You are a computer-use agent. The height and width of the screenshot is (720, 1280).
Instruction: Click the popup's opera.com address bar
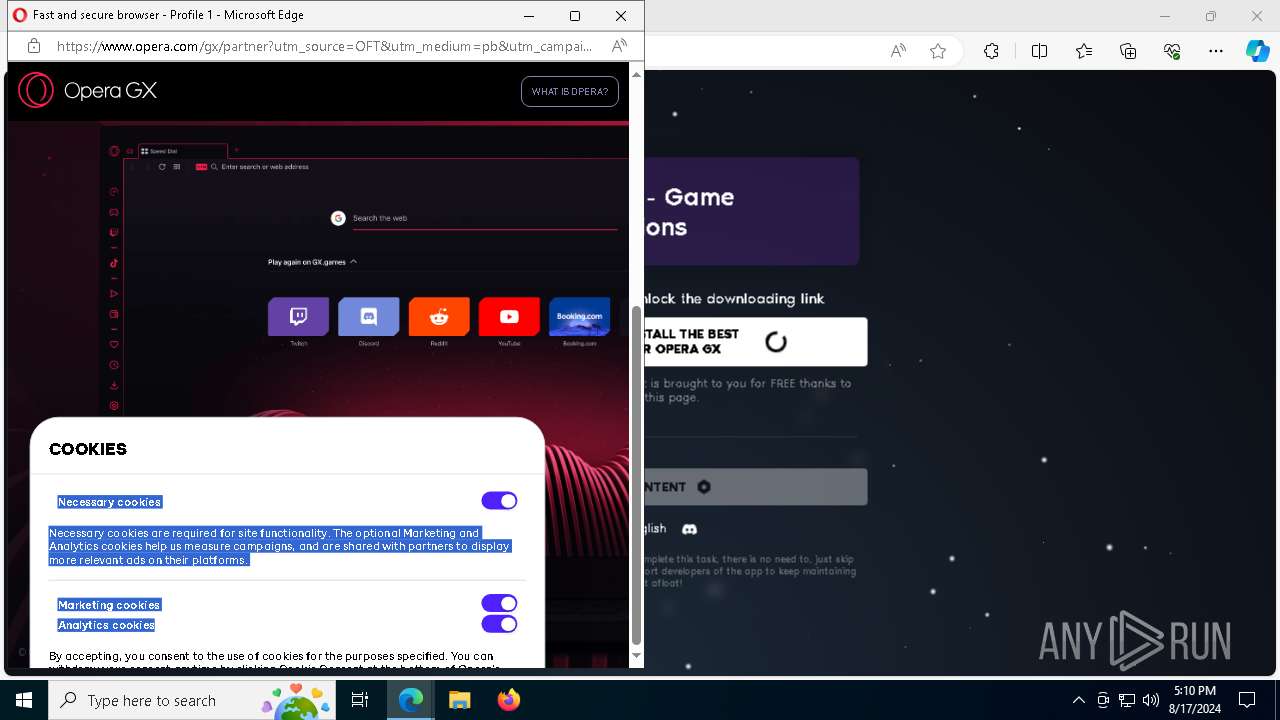pyautogui.click(x=324, y=46)
